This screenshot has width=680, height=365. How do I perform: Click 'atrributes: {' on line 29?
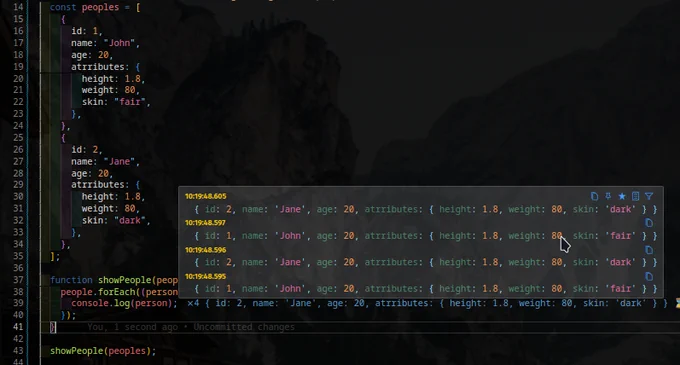pos(105,185)
